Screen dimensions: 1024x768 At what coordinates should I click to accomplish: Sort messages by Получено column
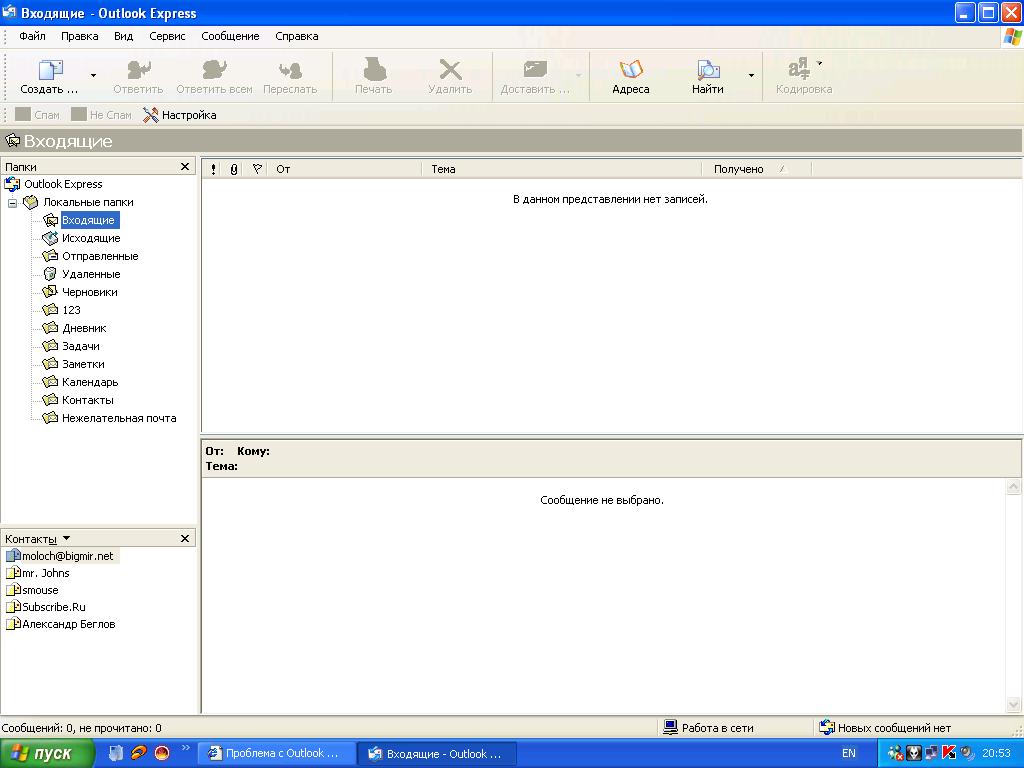click(740, 169)
